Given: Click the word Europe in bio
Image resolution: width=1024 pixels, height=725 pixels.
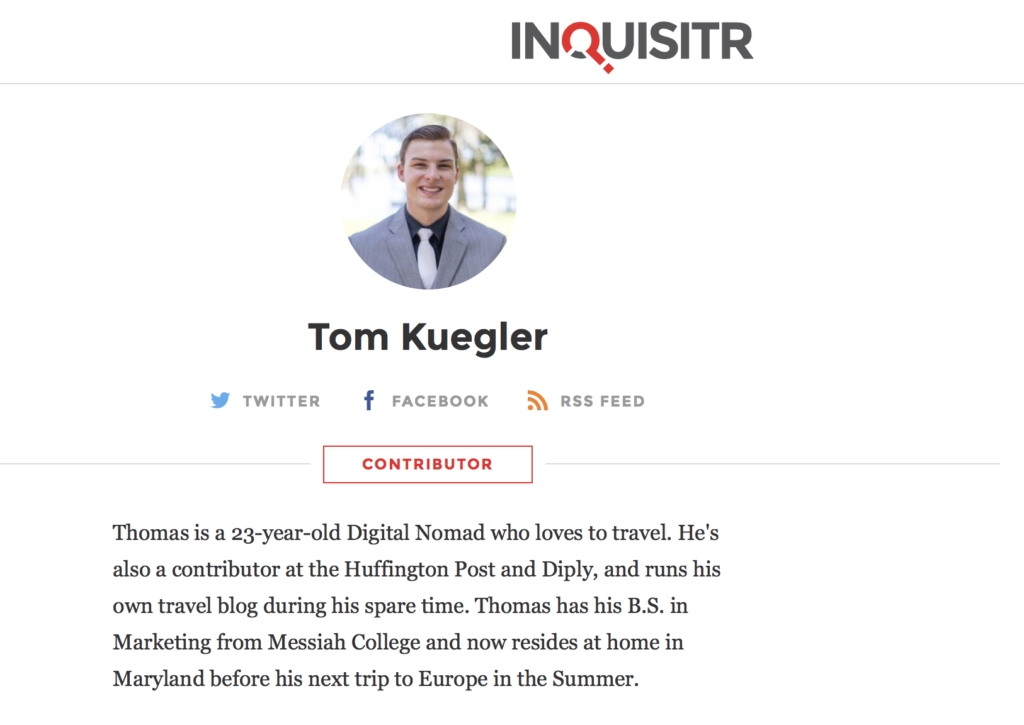Looking at the screenshot, I should tap(453, 679).
